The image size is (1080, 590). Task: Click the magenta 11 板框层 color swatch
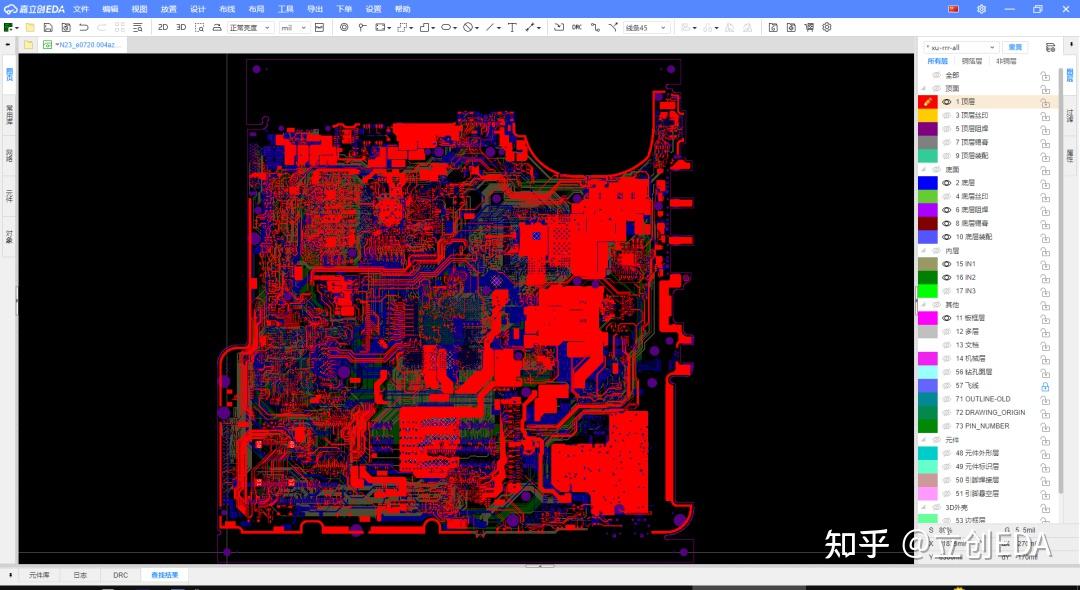point(928,318)
